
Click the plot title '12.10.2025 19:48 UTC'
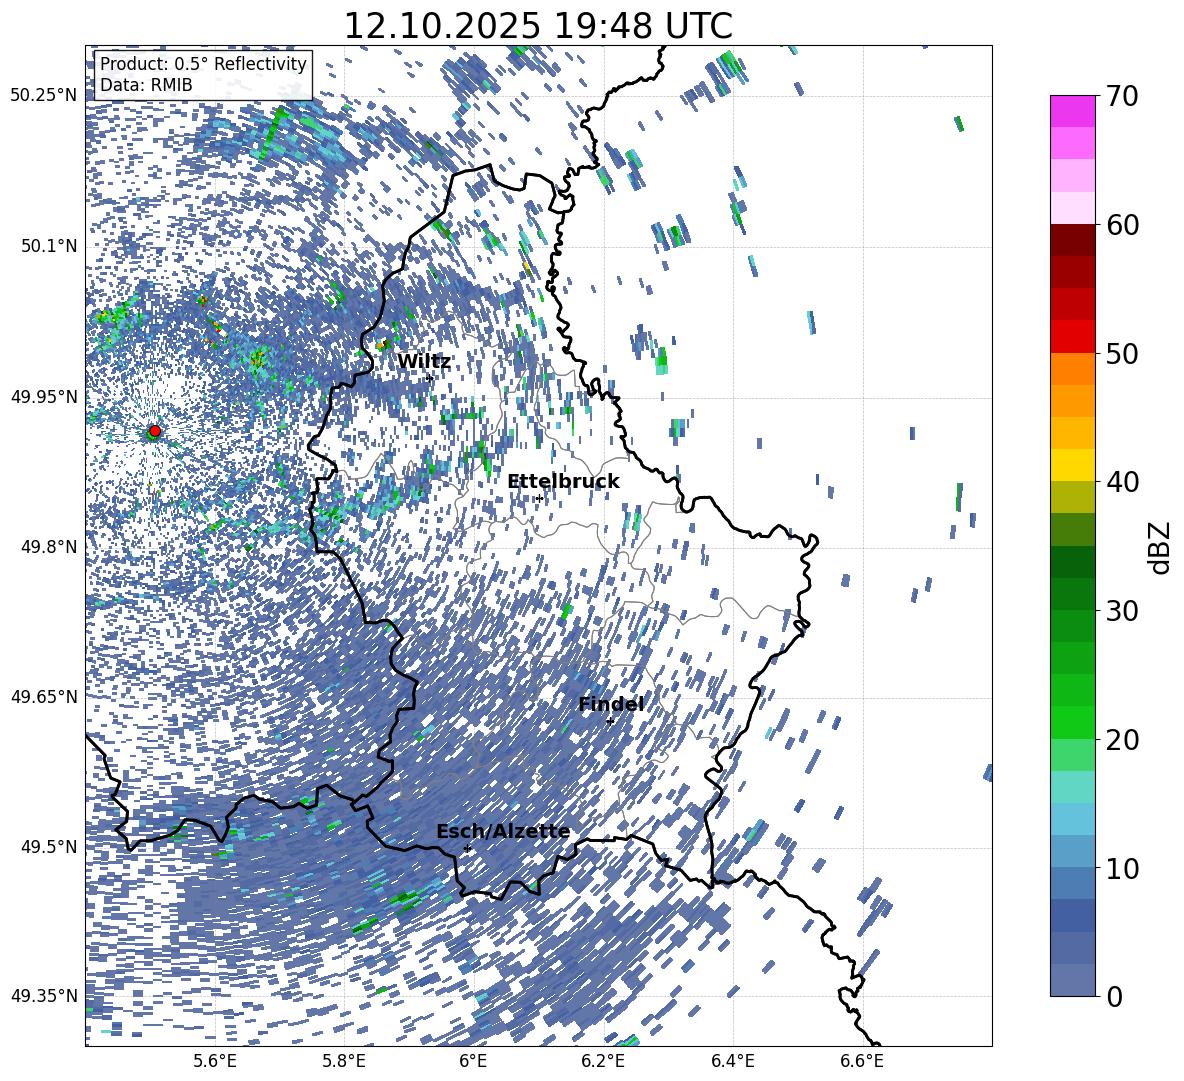(538, 26)
